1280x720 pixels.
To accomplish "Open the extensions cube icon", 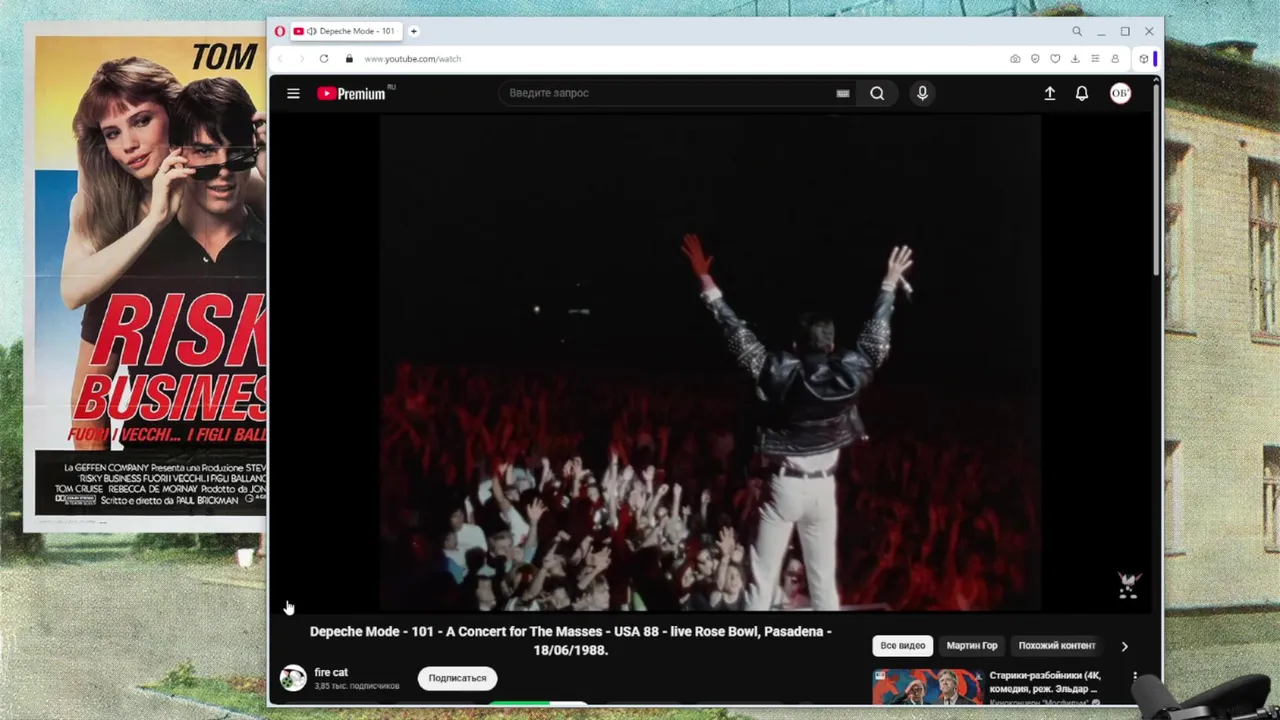I will click(1143, 59).
